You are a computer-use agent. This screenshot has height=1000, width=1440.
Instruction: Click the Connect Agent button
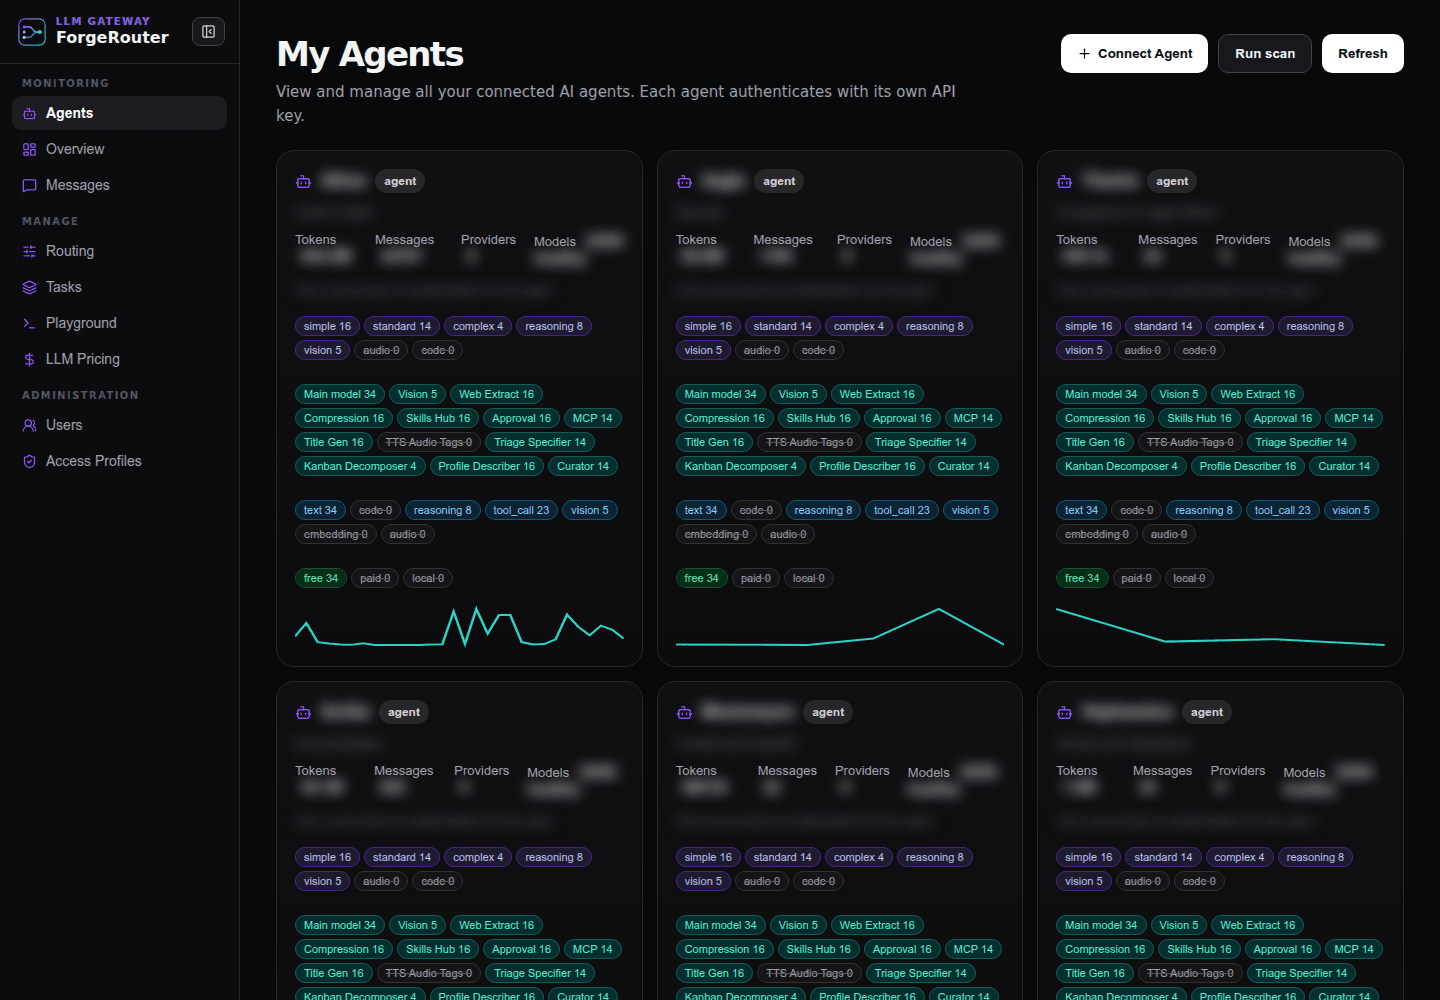click(x=1134, y=54)
